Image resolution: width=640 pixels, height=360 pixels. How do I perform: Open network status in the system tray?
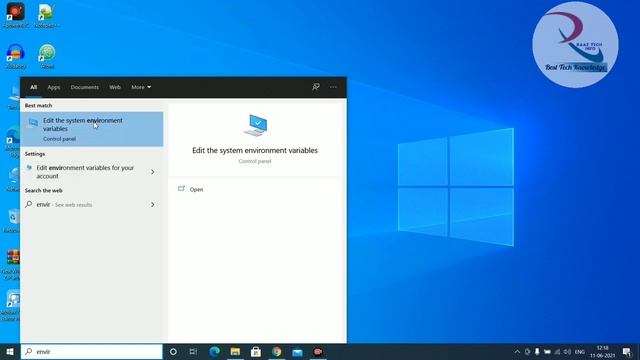coord(557,352)
